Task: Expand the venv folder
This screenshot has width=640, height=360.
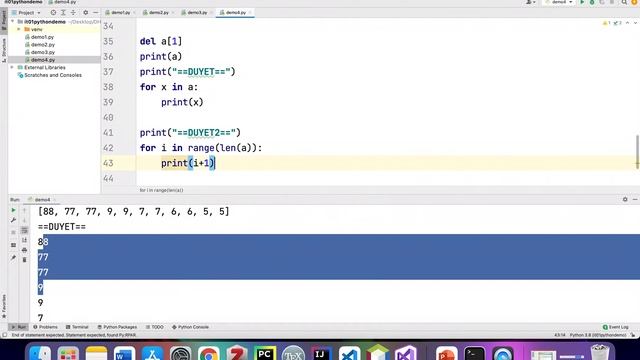Action: (19, 29)
